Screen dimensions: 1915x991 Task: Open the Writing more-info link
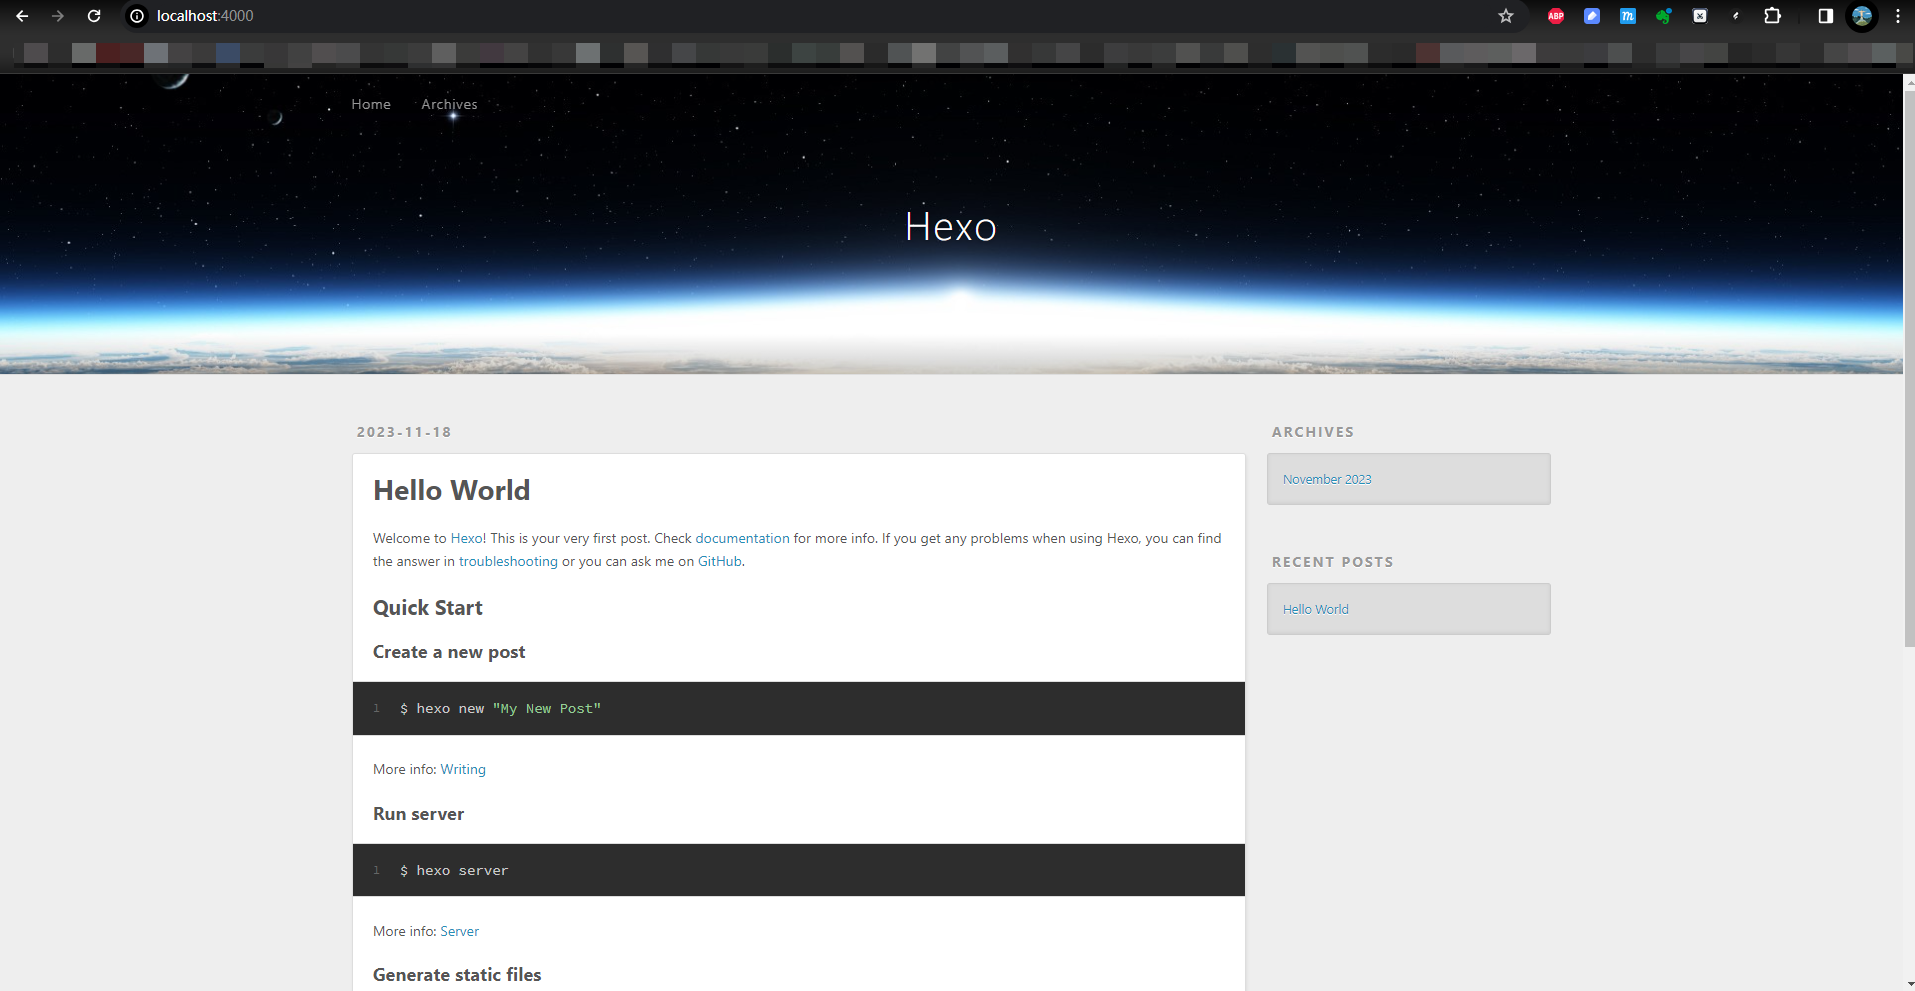[463, 769]
